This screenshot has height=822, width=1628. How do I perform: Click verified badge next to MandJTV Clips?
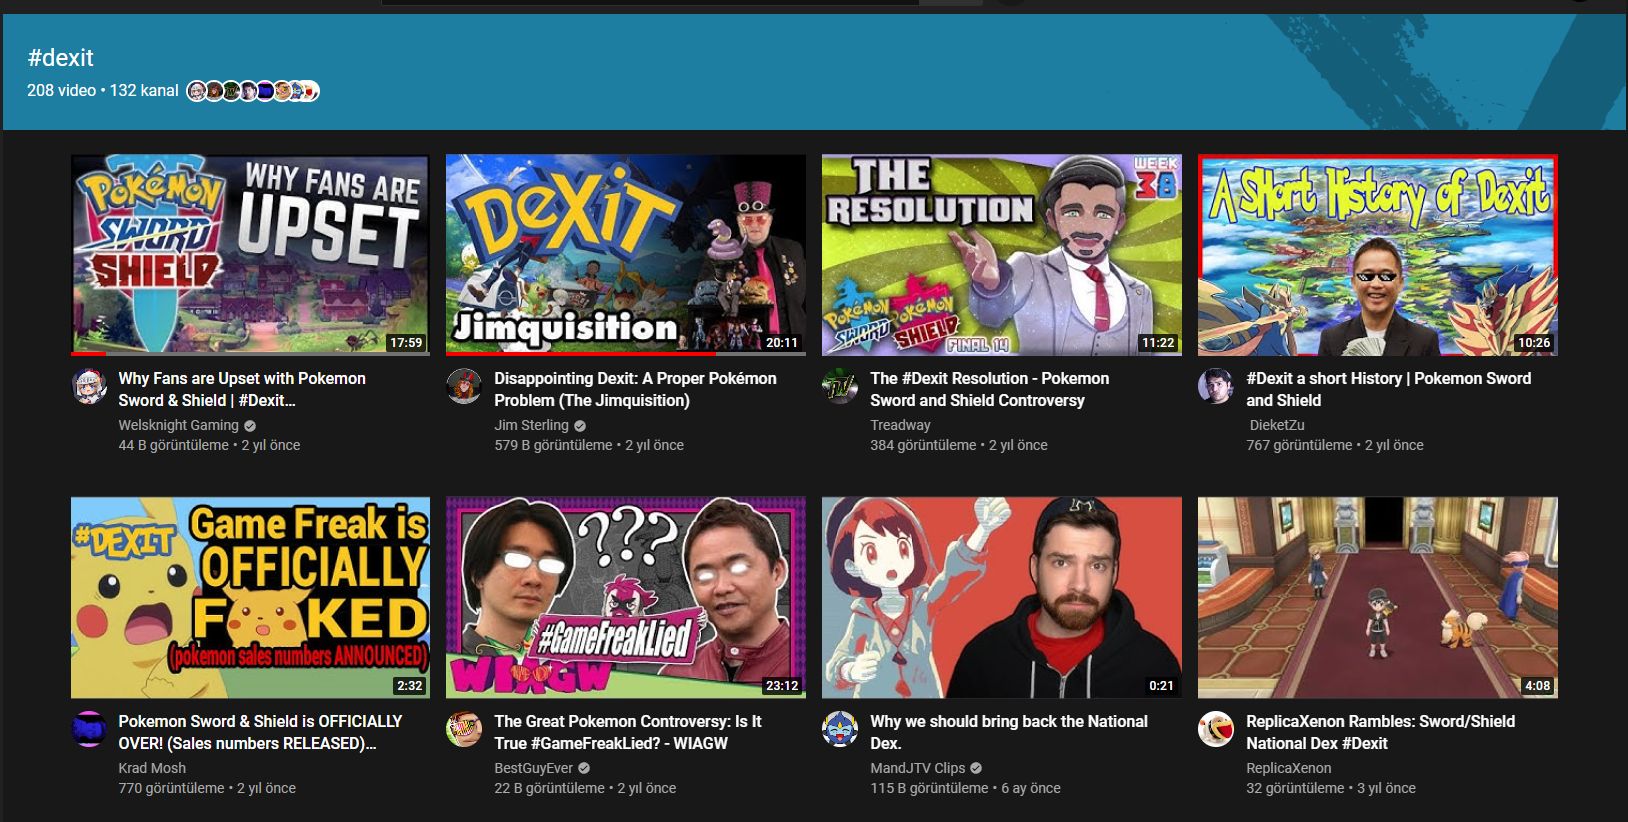click(976, 768)
